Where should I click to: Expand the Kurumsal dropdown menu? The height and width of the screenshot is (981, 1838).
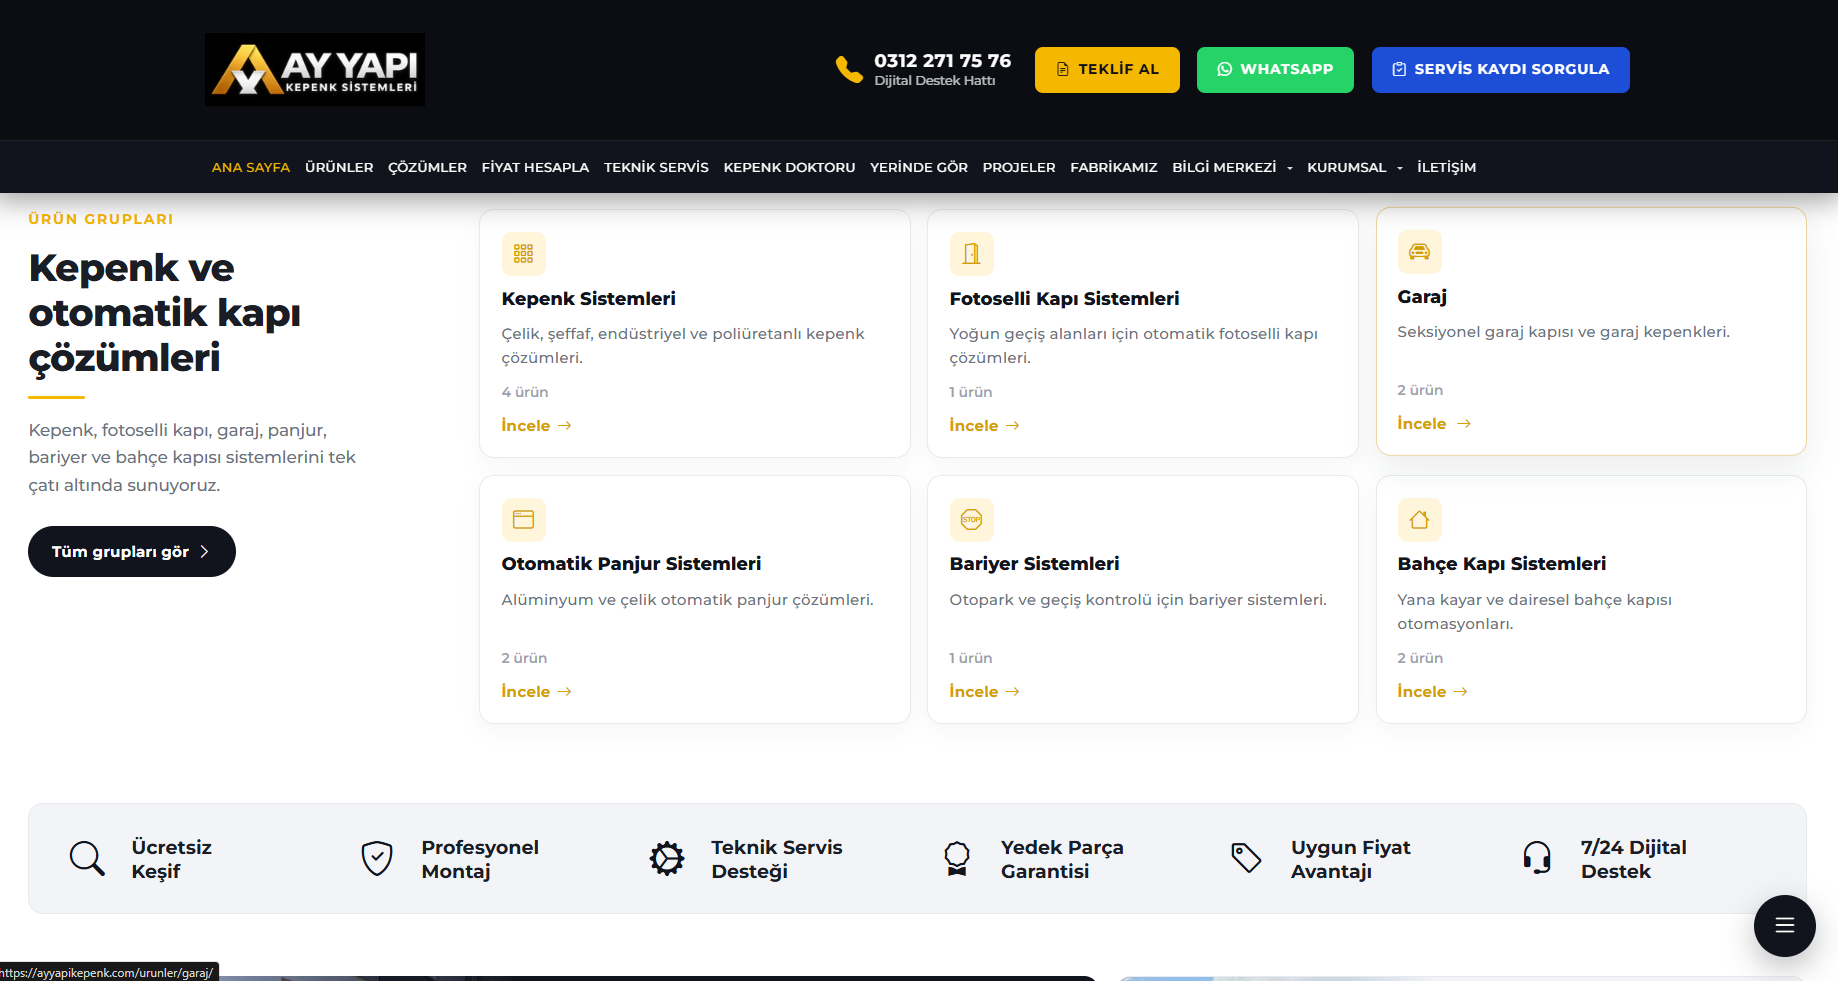1355,167
